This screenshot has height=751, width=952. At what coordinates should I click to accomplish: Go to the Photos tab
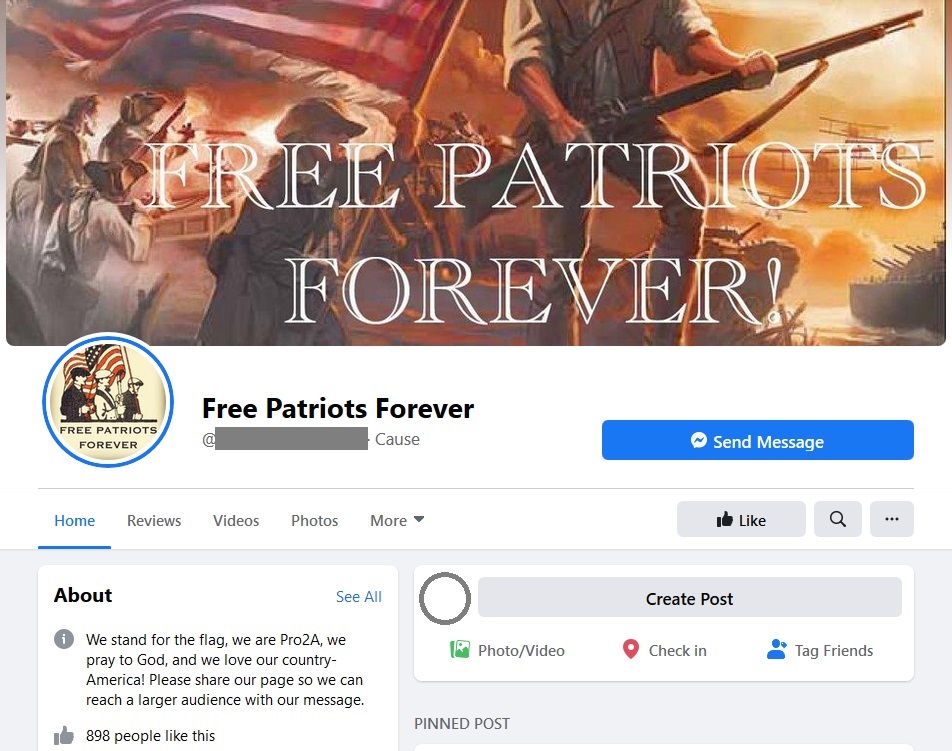(x=314, y=520)
